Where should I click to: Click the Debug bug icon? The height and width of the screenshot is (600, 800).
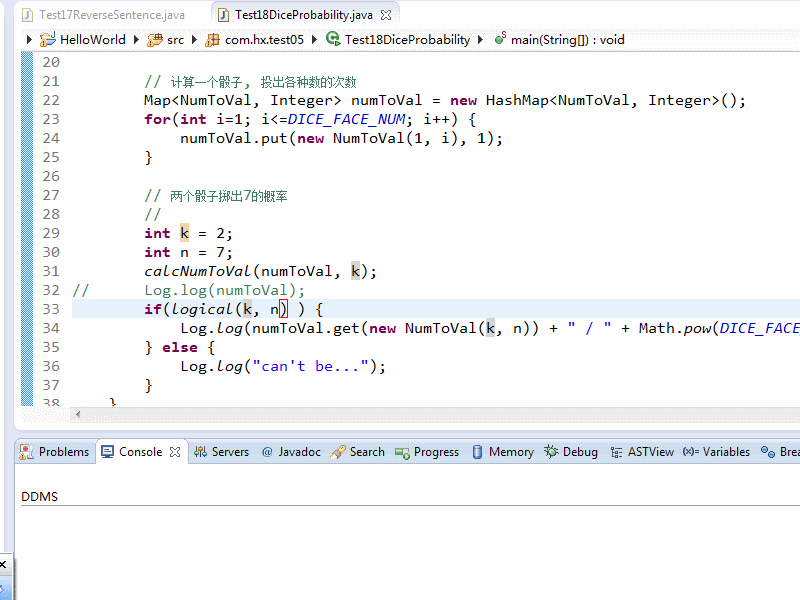click(x=551, y=451)
